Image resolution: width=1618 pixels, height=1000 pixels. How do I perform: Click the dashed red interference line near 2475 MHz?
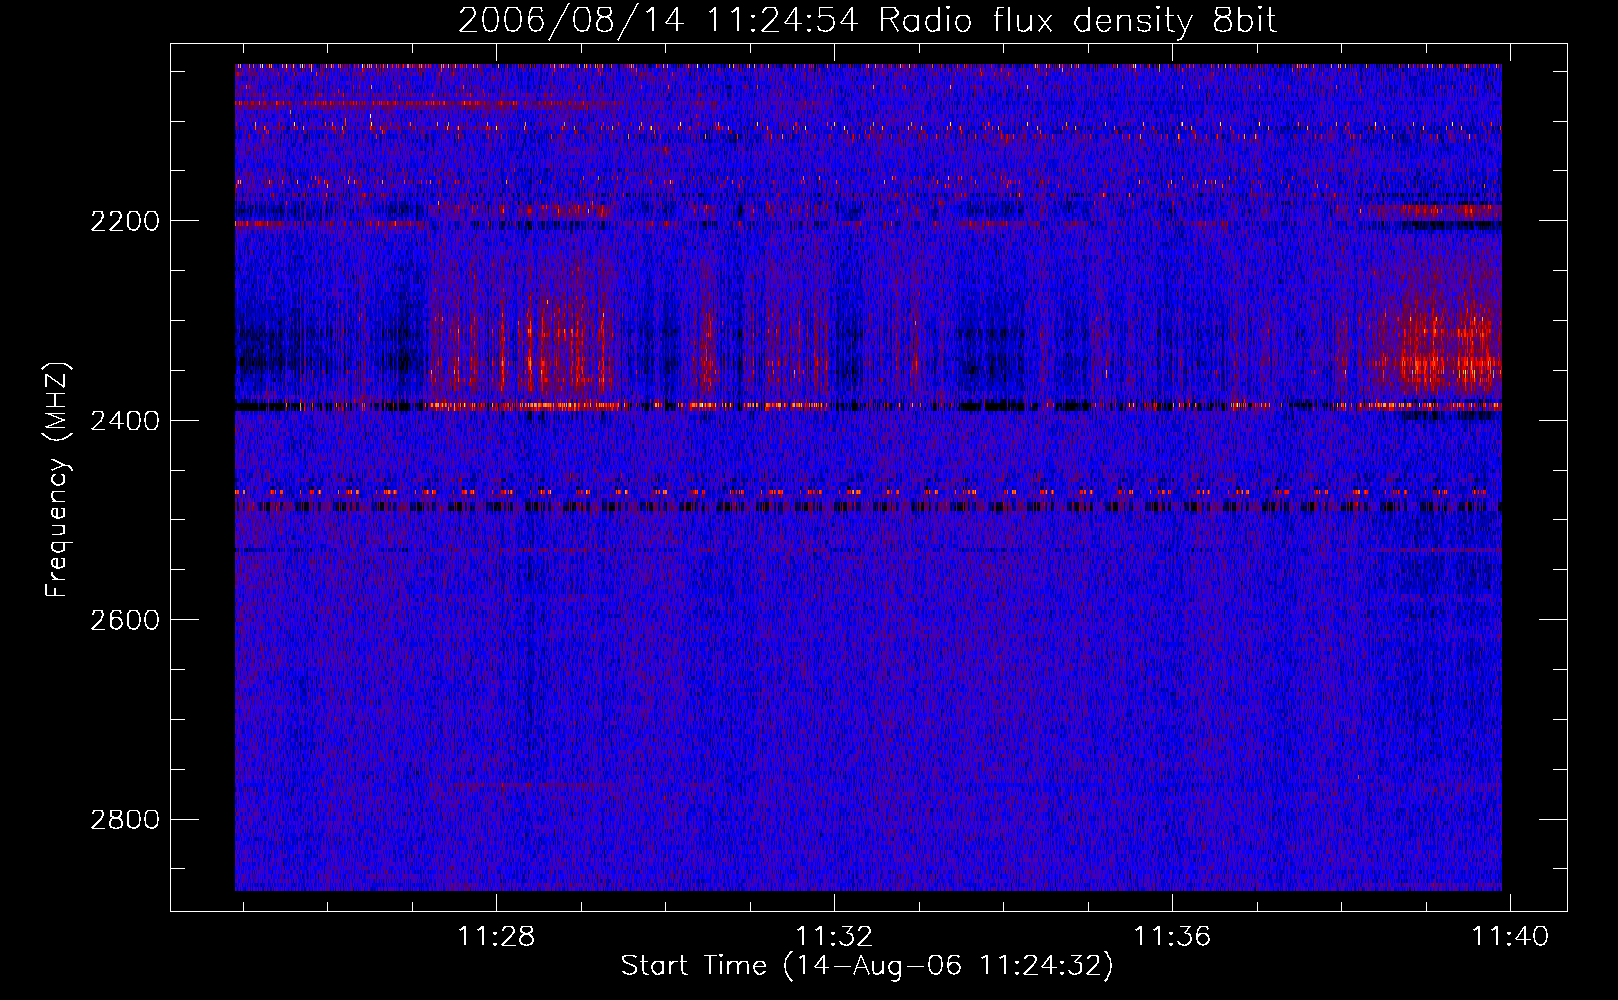pyautogui.click(x=860, y=492)
